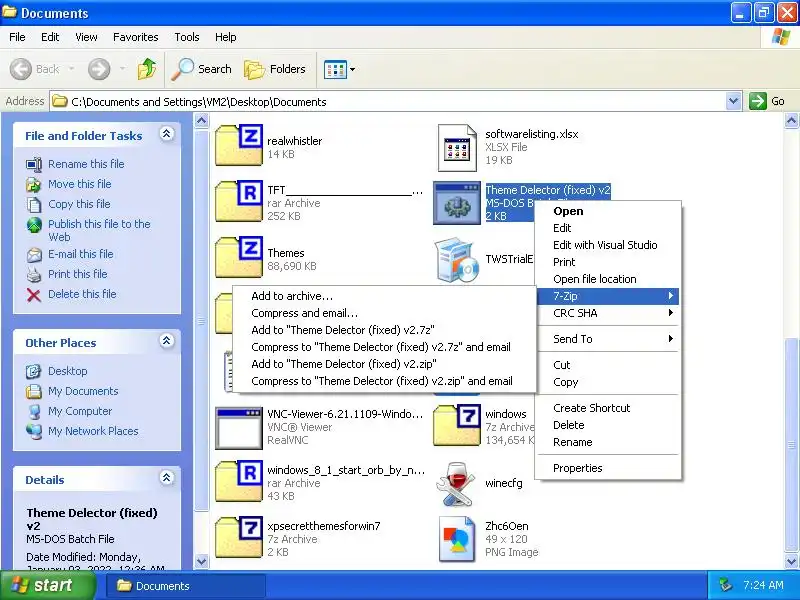800x600 pixels.
Task: Select the windows 7z archive icon
Action: click(457, 426)
